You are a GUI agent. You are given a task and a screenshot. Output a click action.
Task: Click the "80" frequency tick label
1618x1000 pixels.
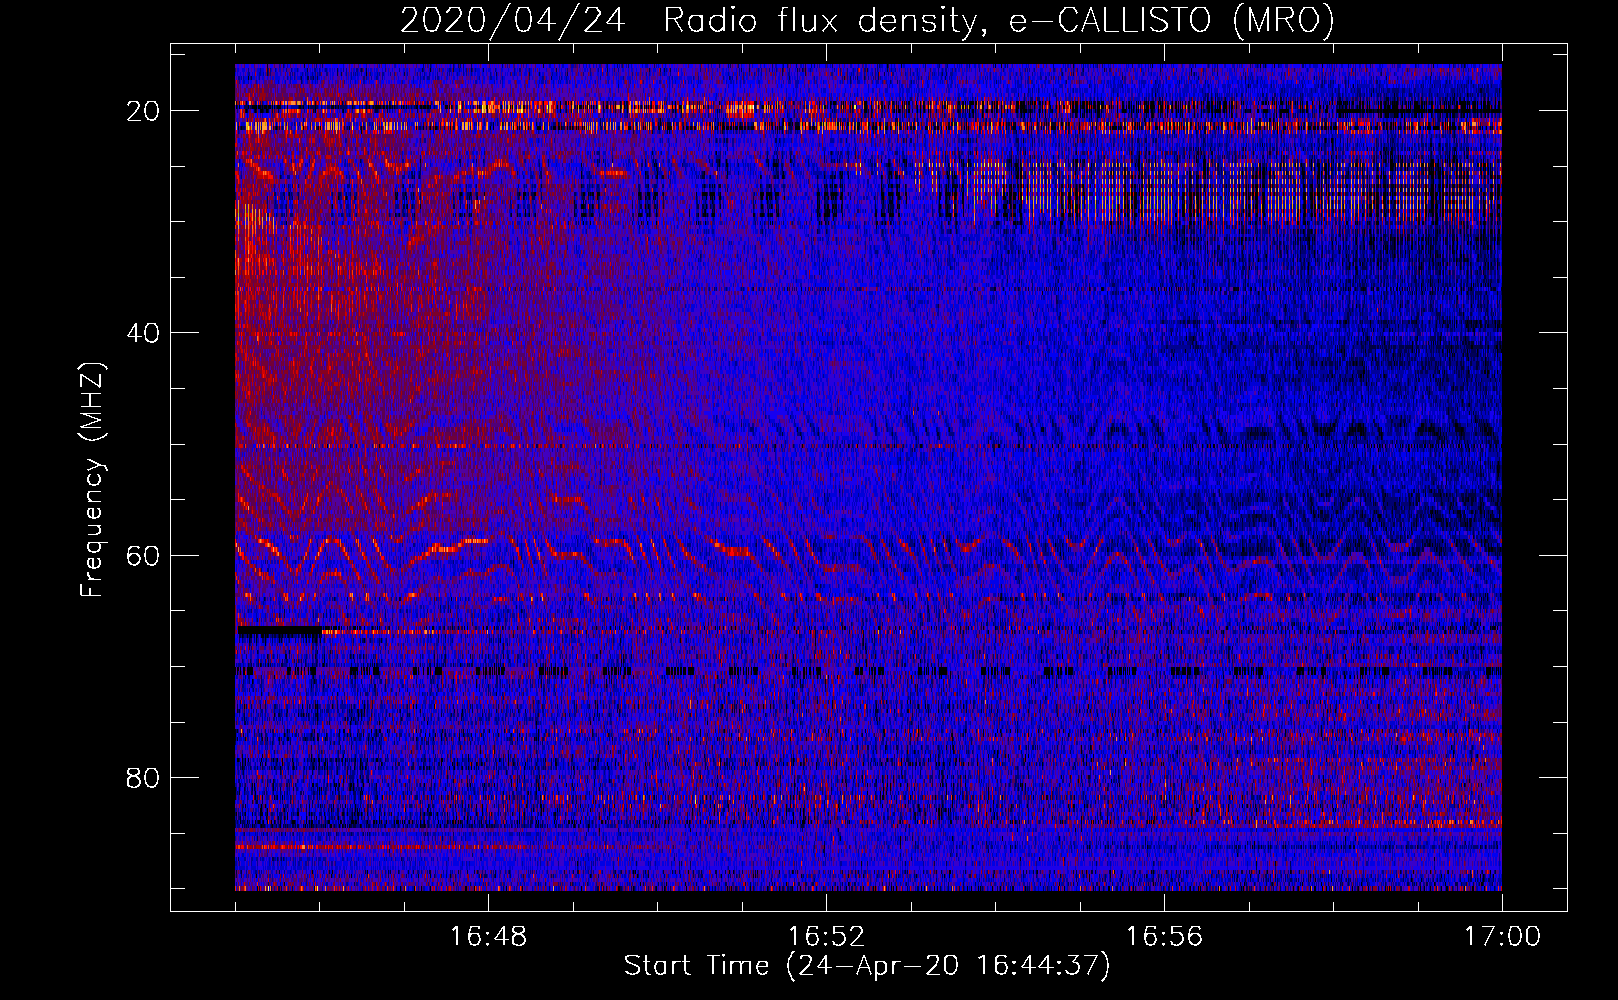point(144,778)
